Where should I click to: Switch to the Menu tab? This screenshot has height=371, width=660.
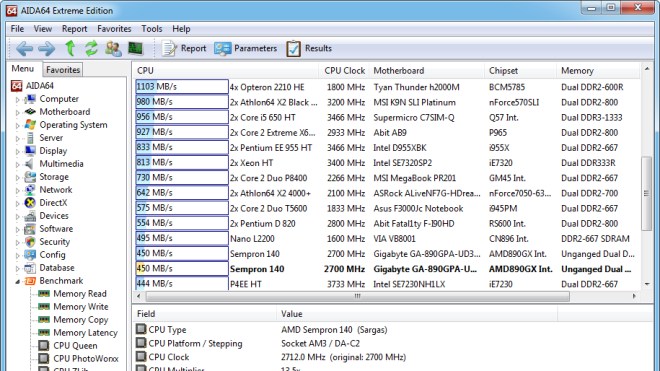(x=23, y=69)
